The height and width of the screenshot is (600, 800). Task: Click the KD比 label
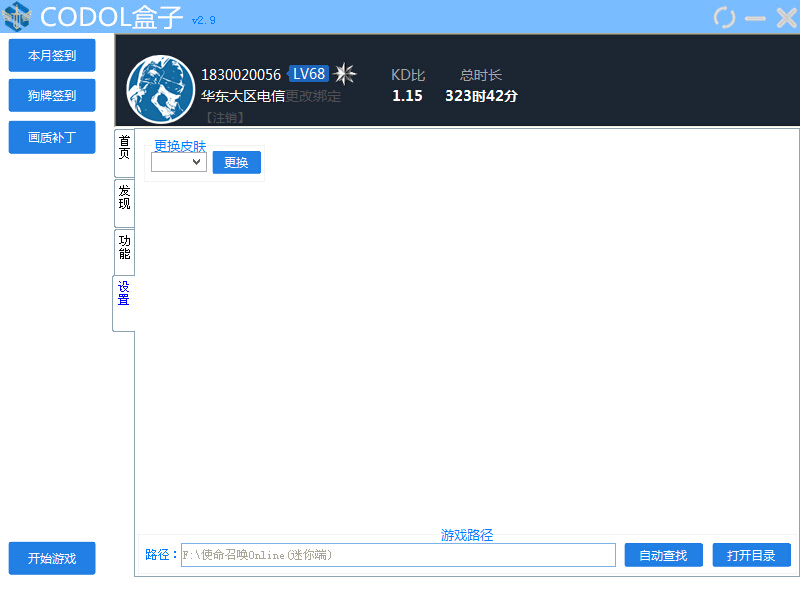click(x=408, y=75)
